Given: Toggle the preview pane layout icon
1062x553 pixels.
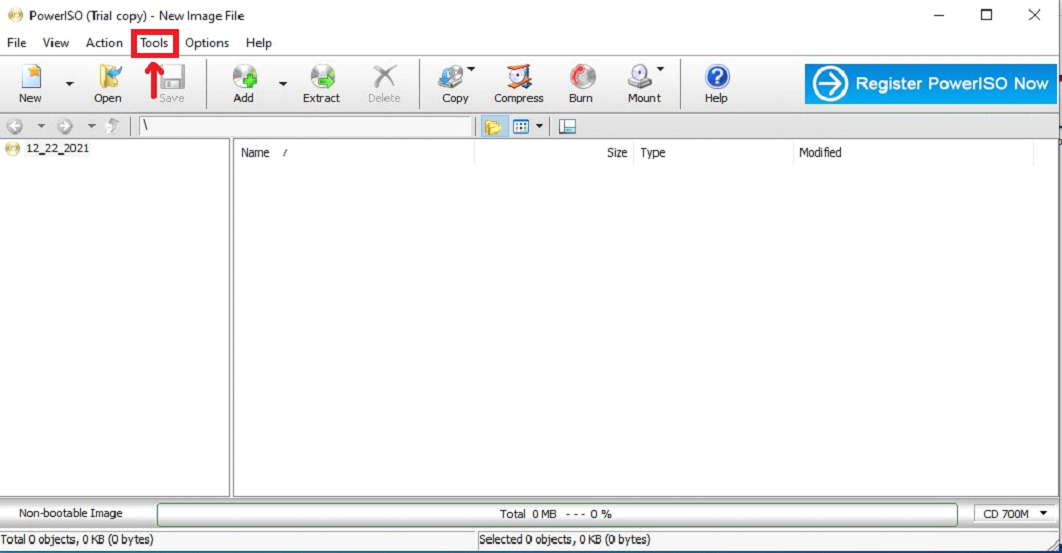Looking at the screenshot, I should click(x=568, y=127).
